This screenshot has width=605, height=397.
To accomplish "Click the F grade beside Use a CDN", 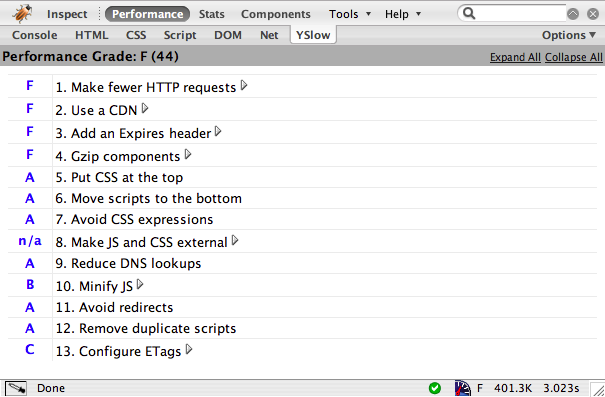I will point(30,109).
